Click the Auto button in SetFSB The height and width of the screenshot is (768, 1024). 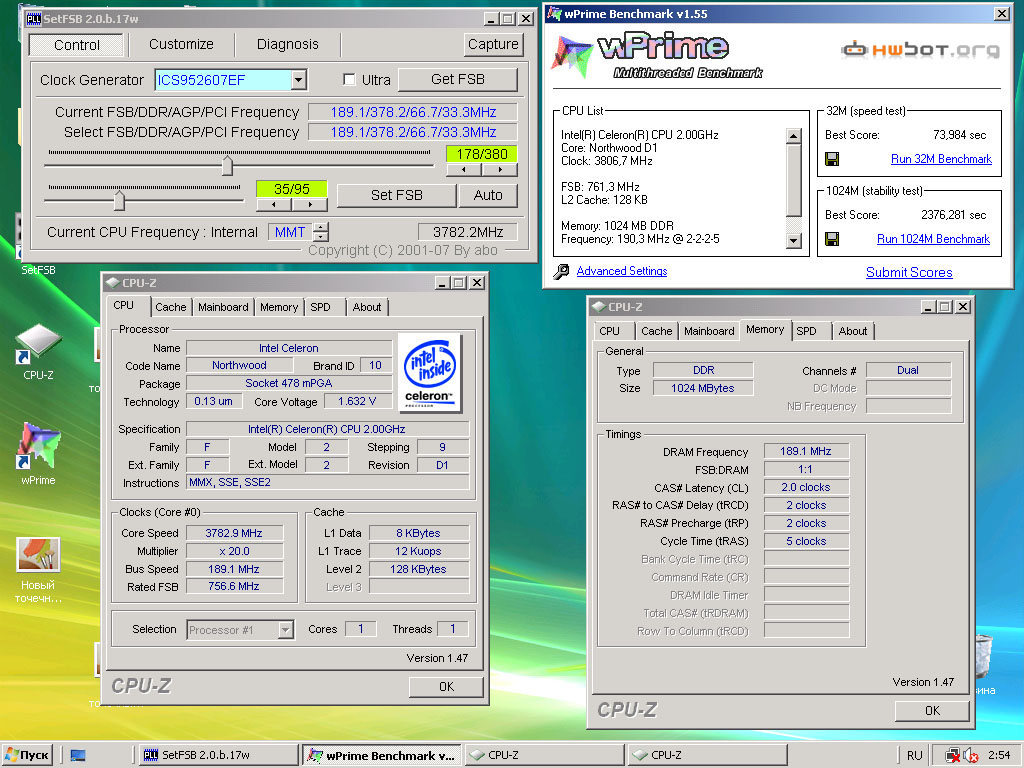[488, 195]
